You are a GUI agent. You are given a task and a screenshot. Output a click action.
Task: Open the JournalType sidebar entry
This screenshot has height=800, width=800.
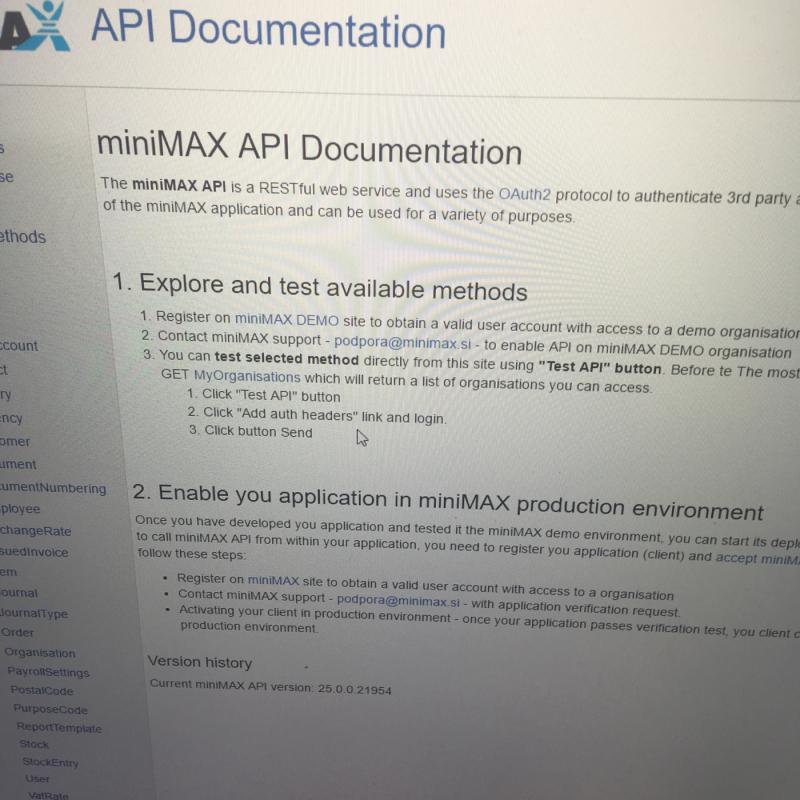(33, 614)
